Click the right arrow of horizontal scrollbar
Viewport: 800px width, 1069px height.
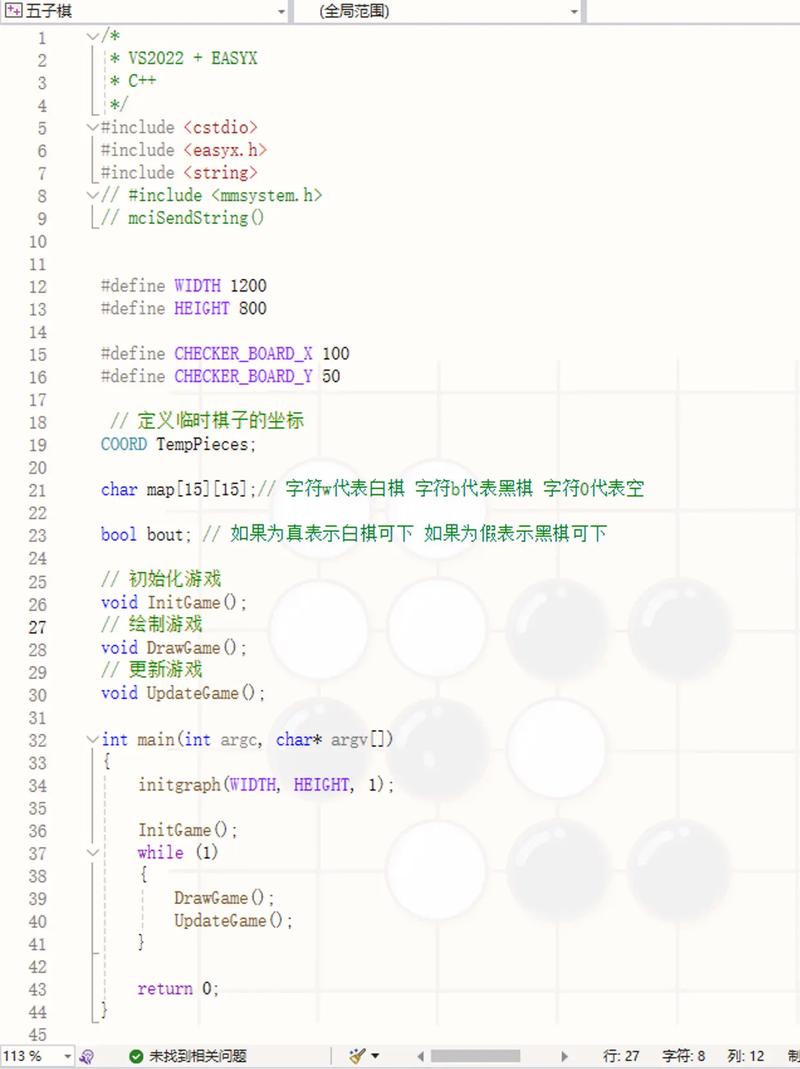(565, 1055)
